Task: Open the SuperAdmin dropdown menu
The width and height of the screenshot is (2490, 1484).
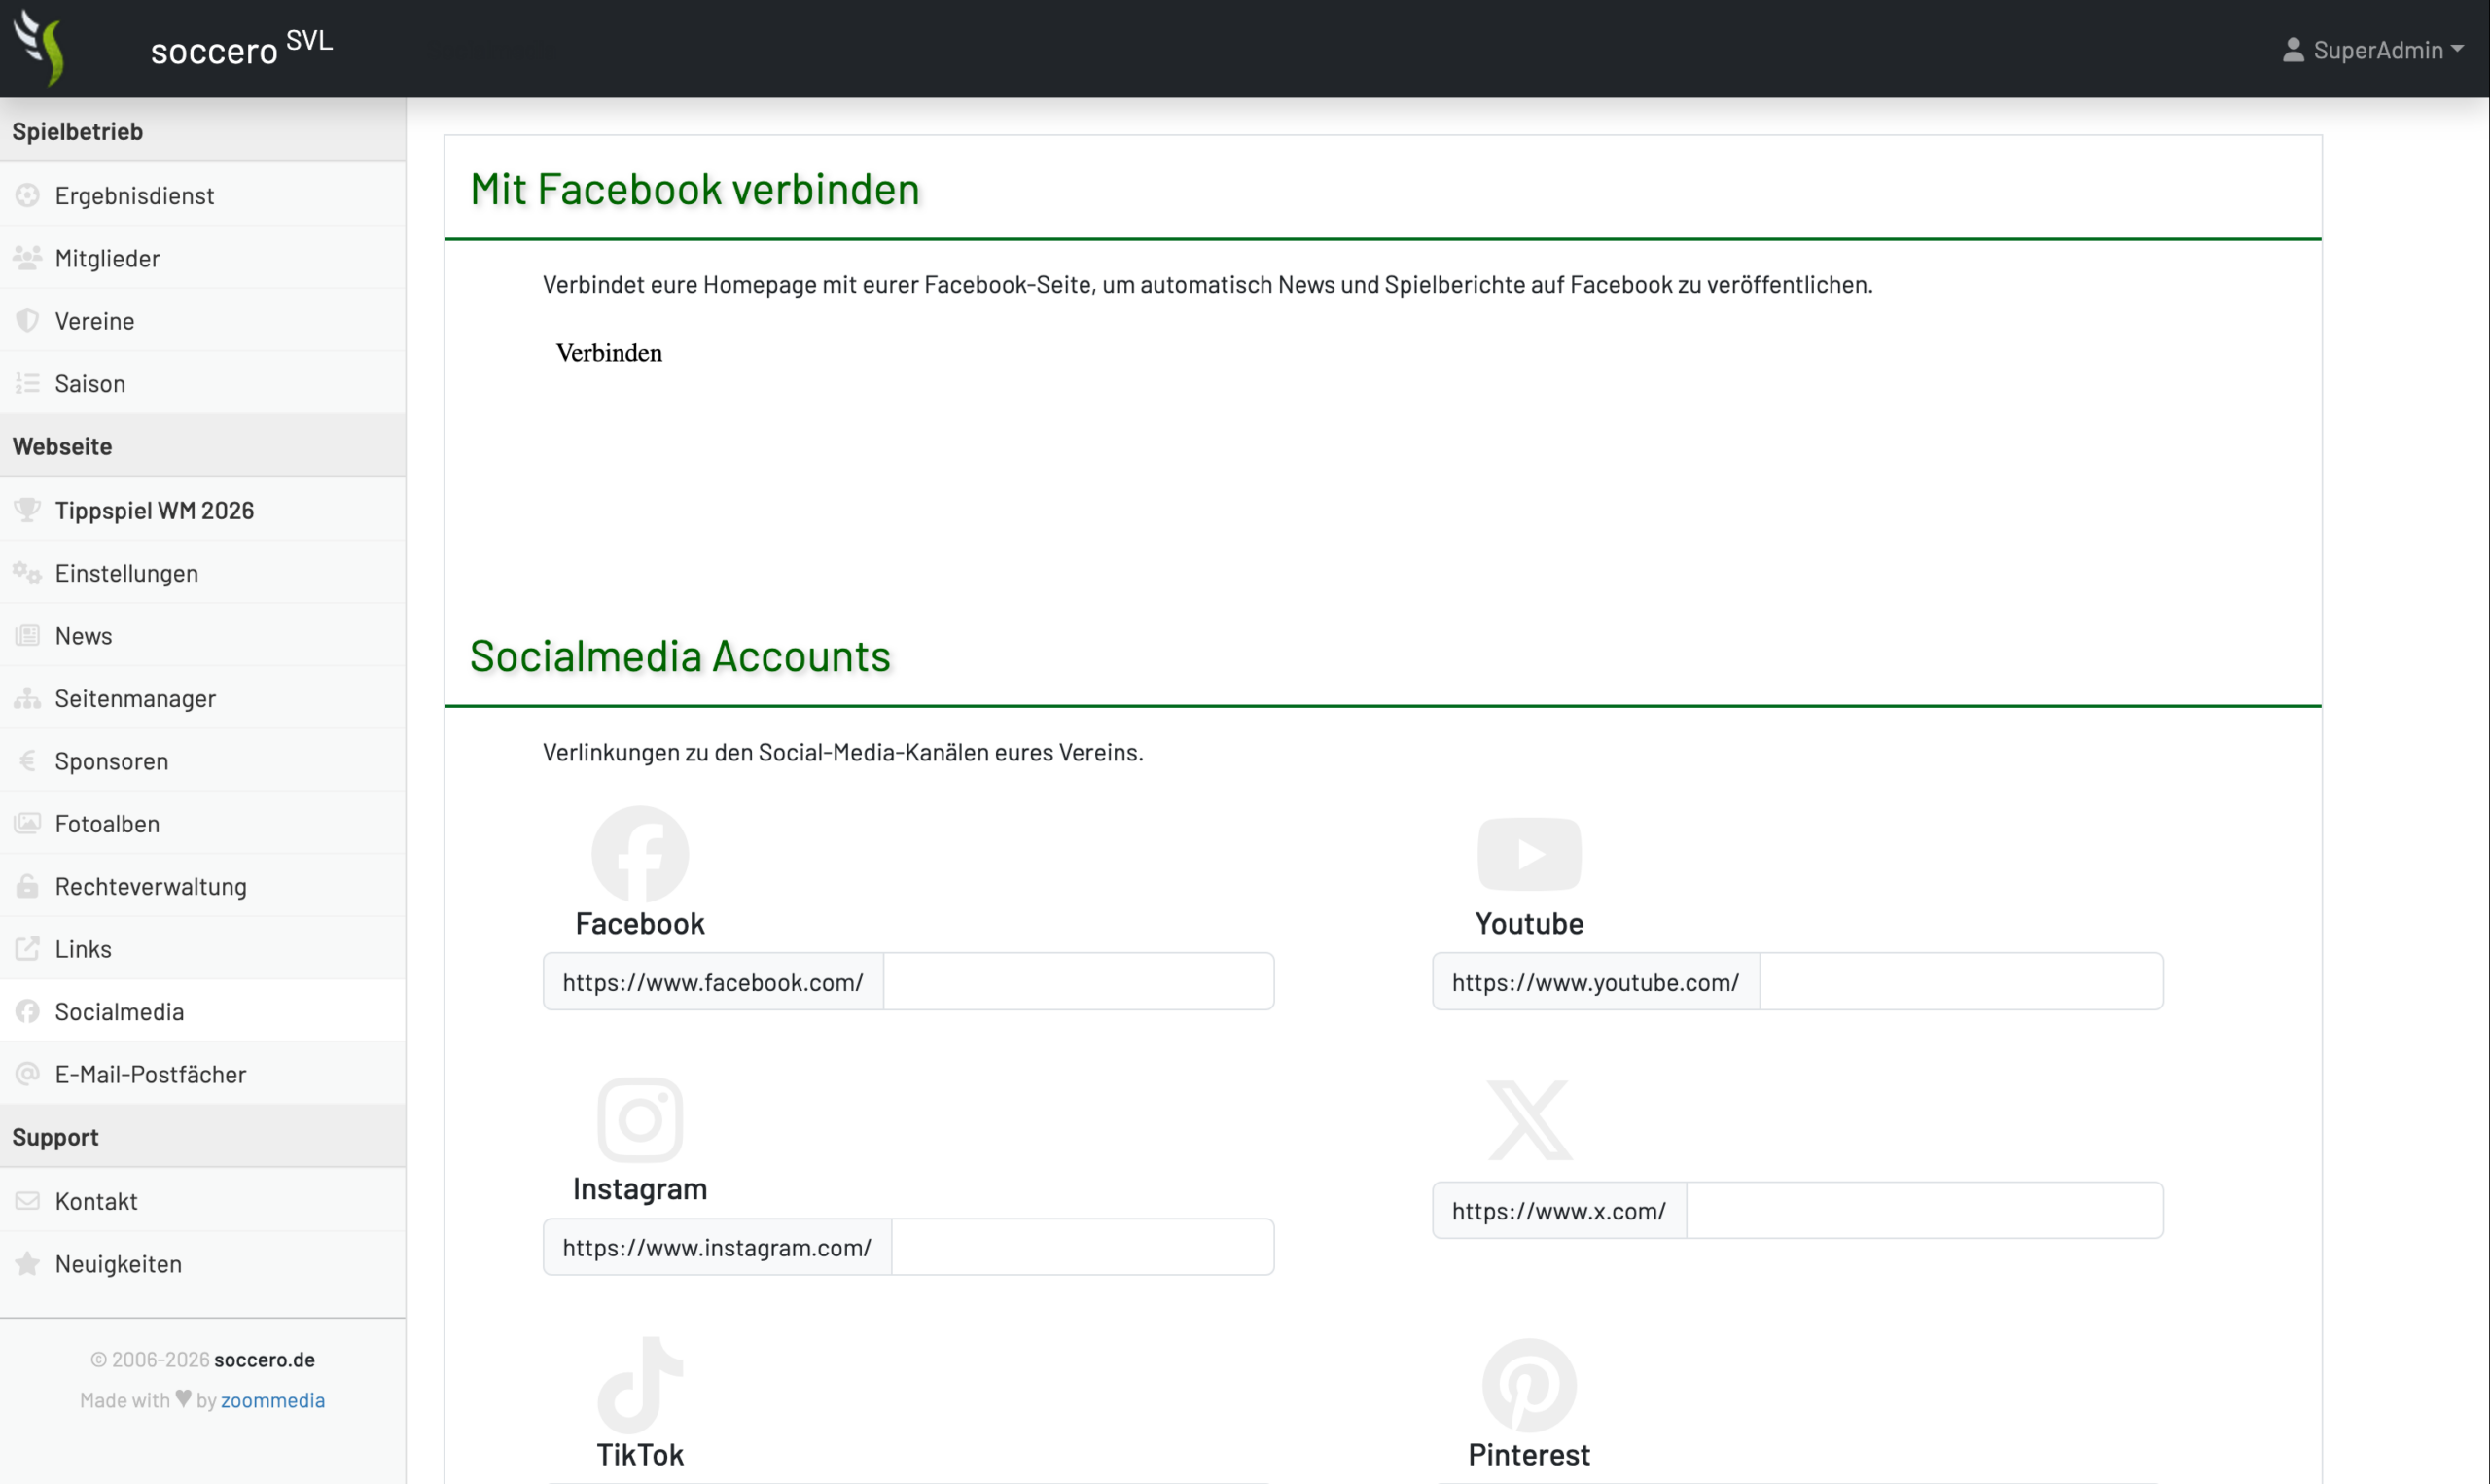Action: click(2373, 49)
